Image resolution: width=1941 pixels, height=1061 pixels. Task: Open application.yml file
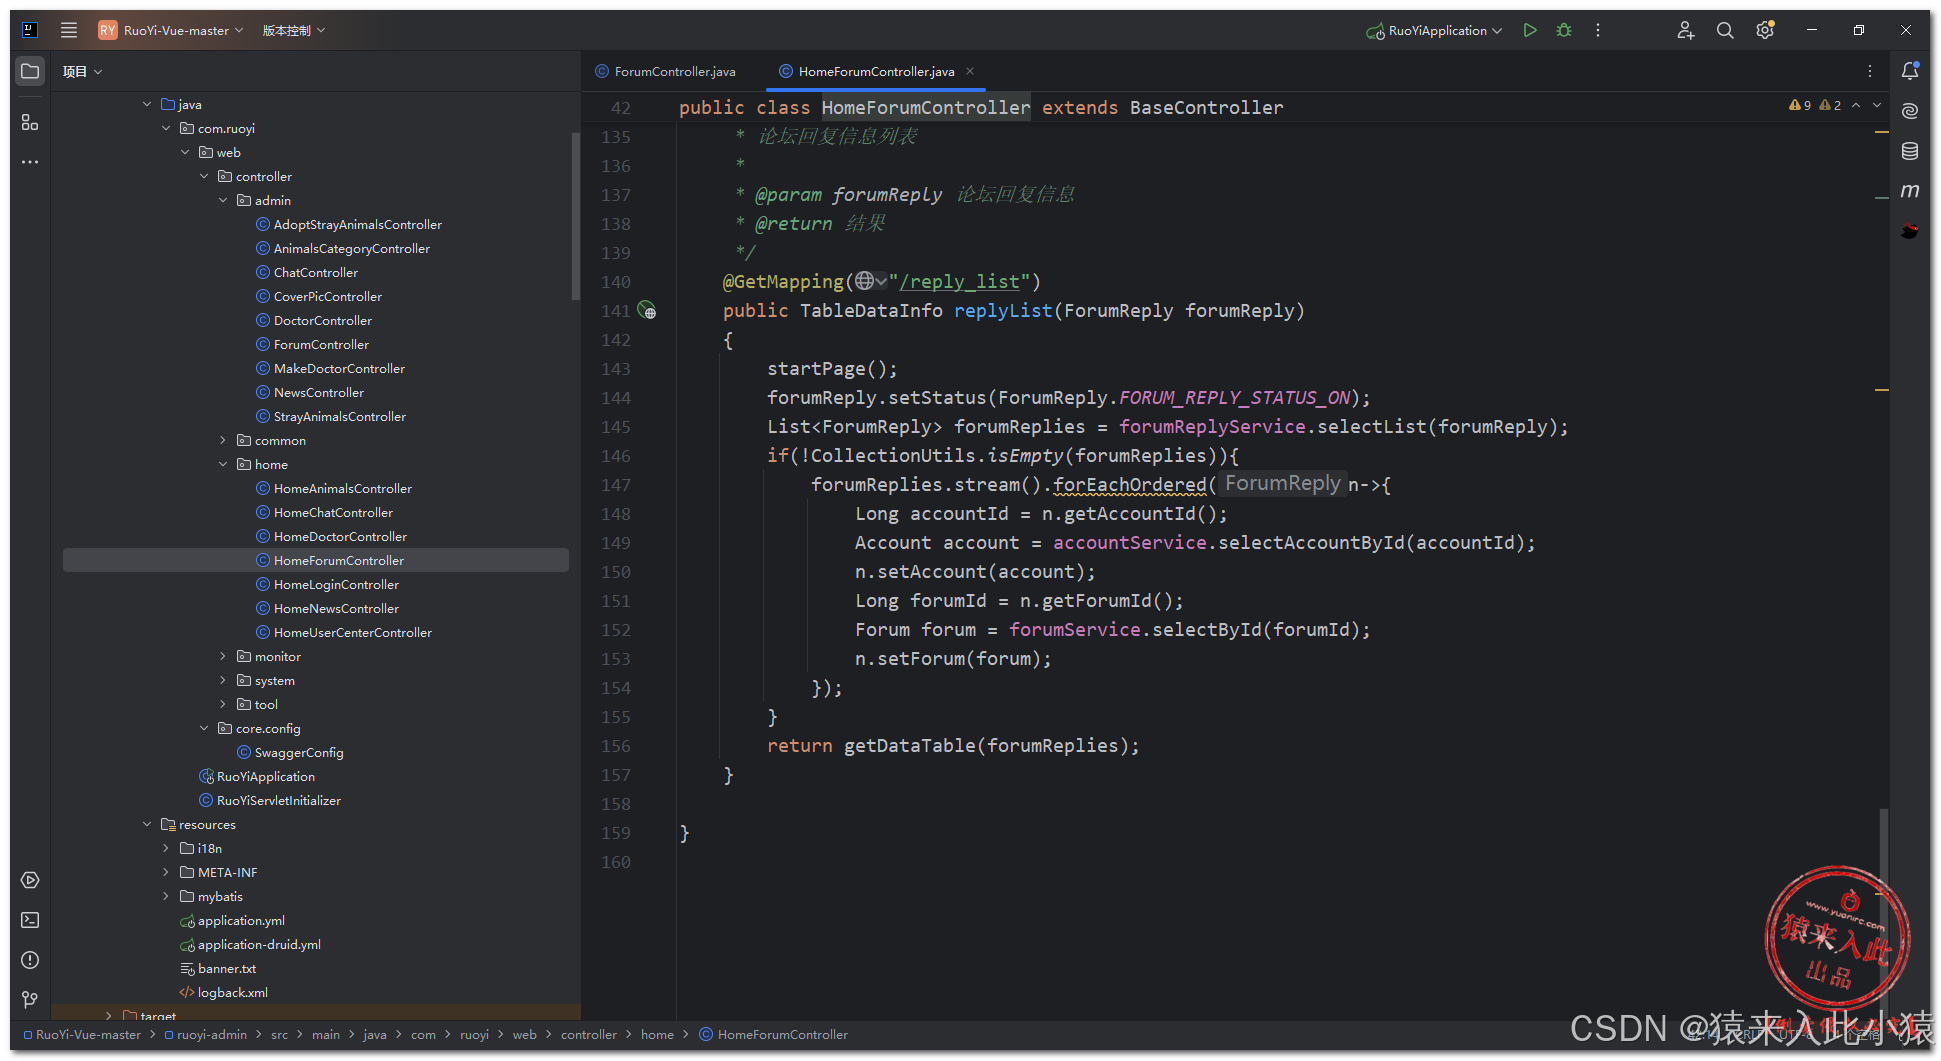tap(241, 920)
